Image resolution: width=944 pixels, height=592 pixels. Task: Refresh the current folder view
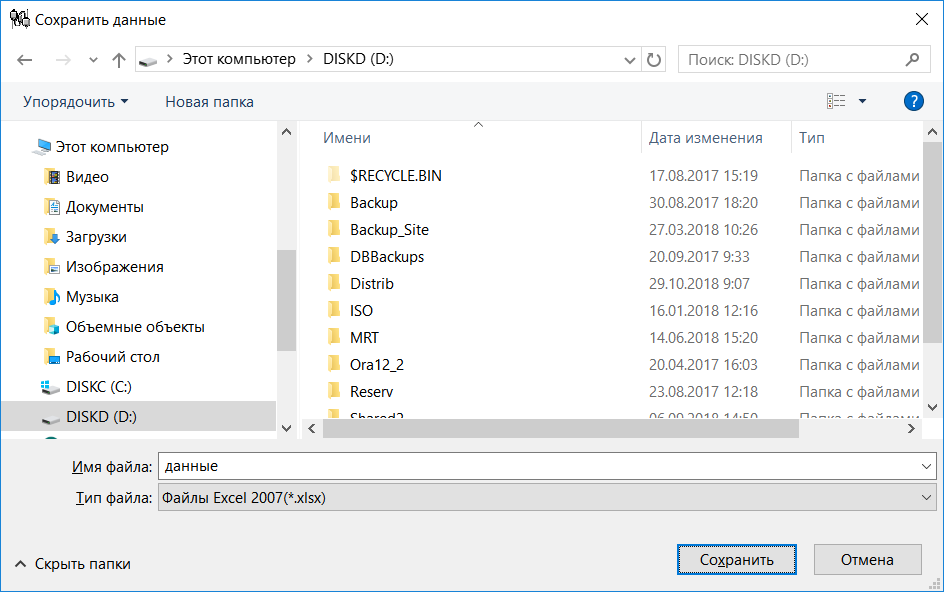point(653,59)
